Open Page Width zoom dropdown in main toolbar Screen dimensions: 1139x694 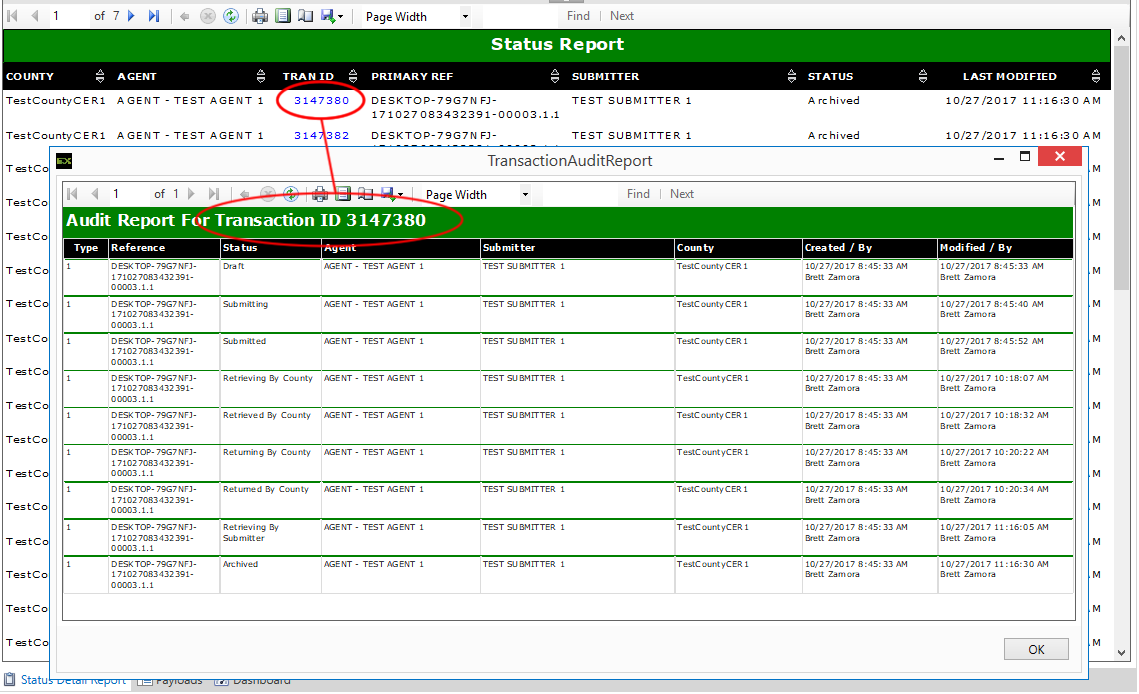tap(465, 17)
